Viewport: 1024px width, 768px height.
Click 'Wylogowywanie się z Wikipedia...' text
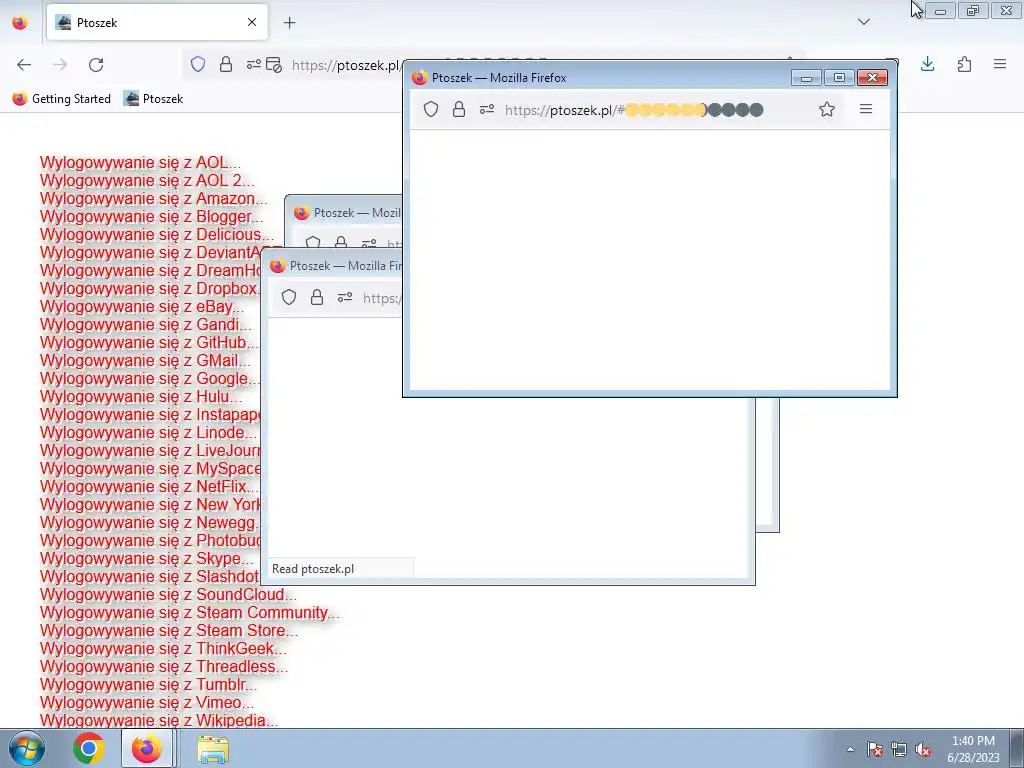[159, 720]
